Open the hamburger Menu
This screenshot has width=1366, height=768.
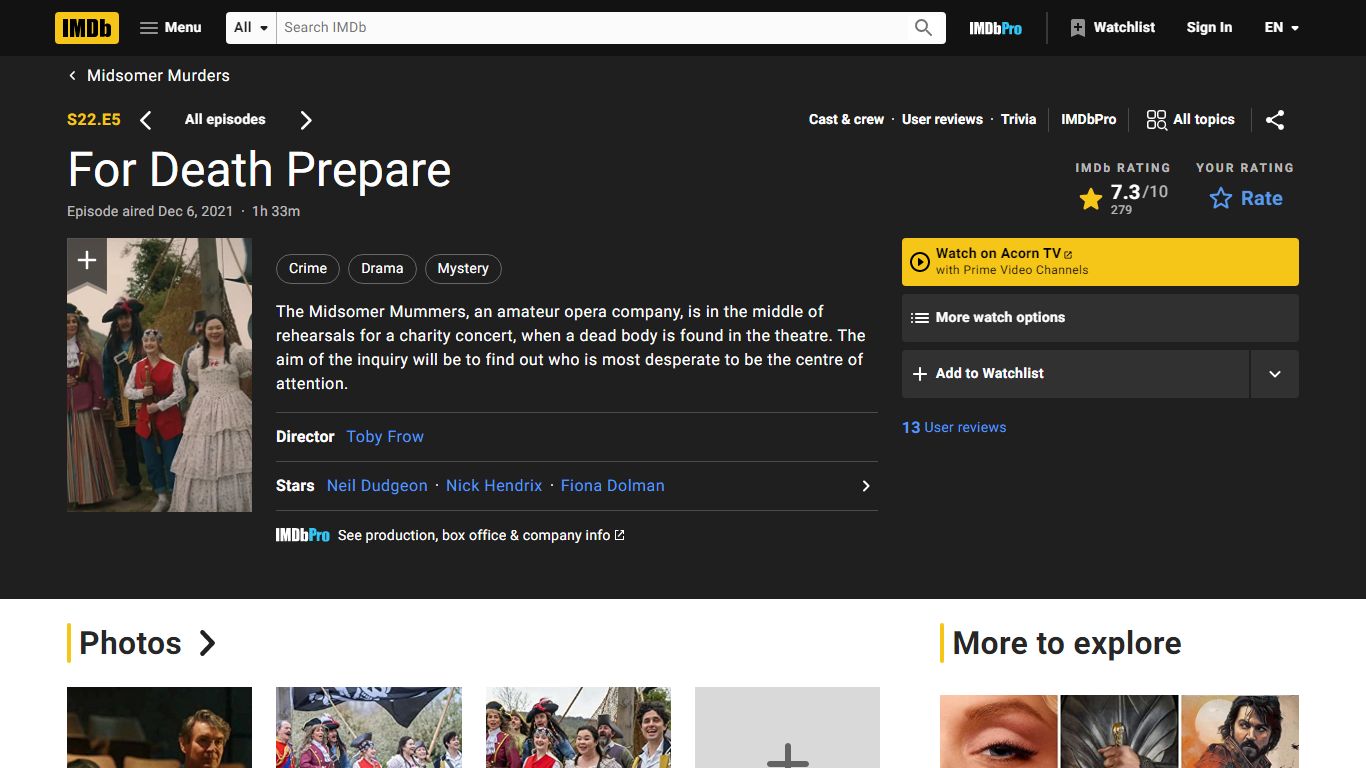coord(171,28)
